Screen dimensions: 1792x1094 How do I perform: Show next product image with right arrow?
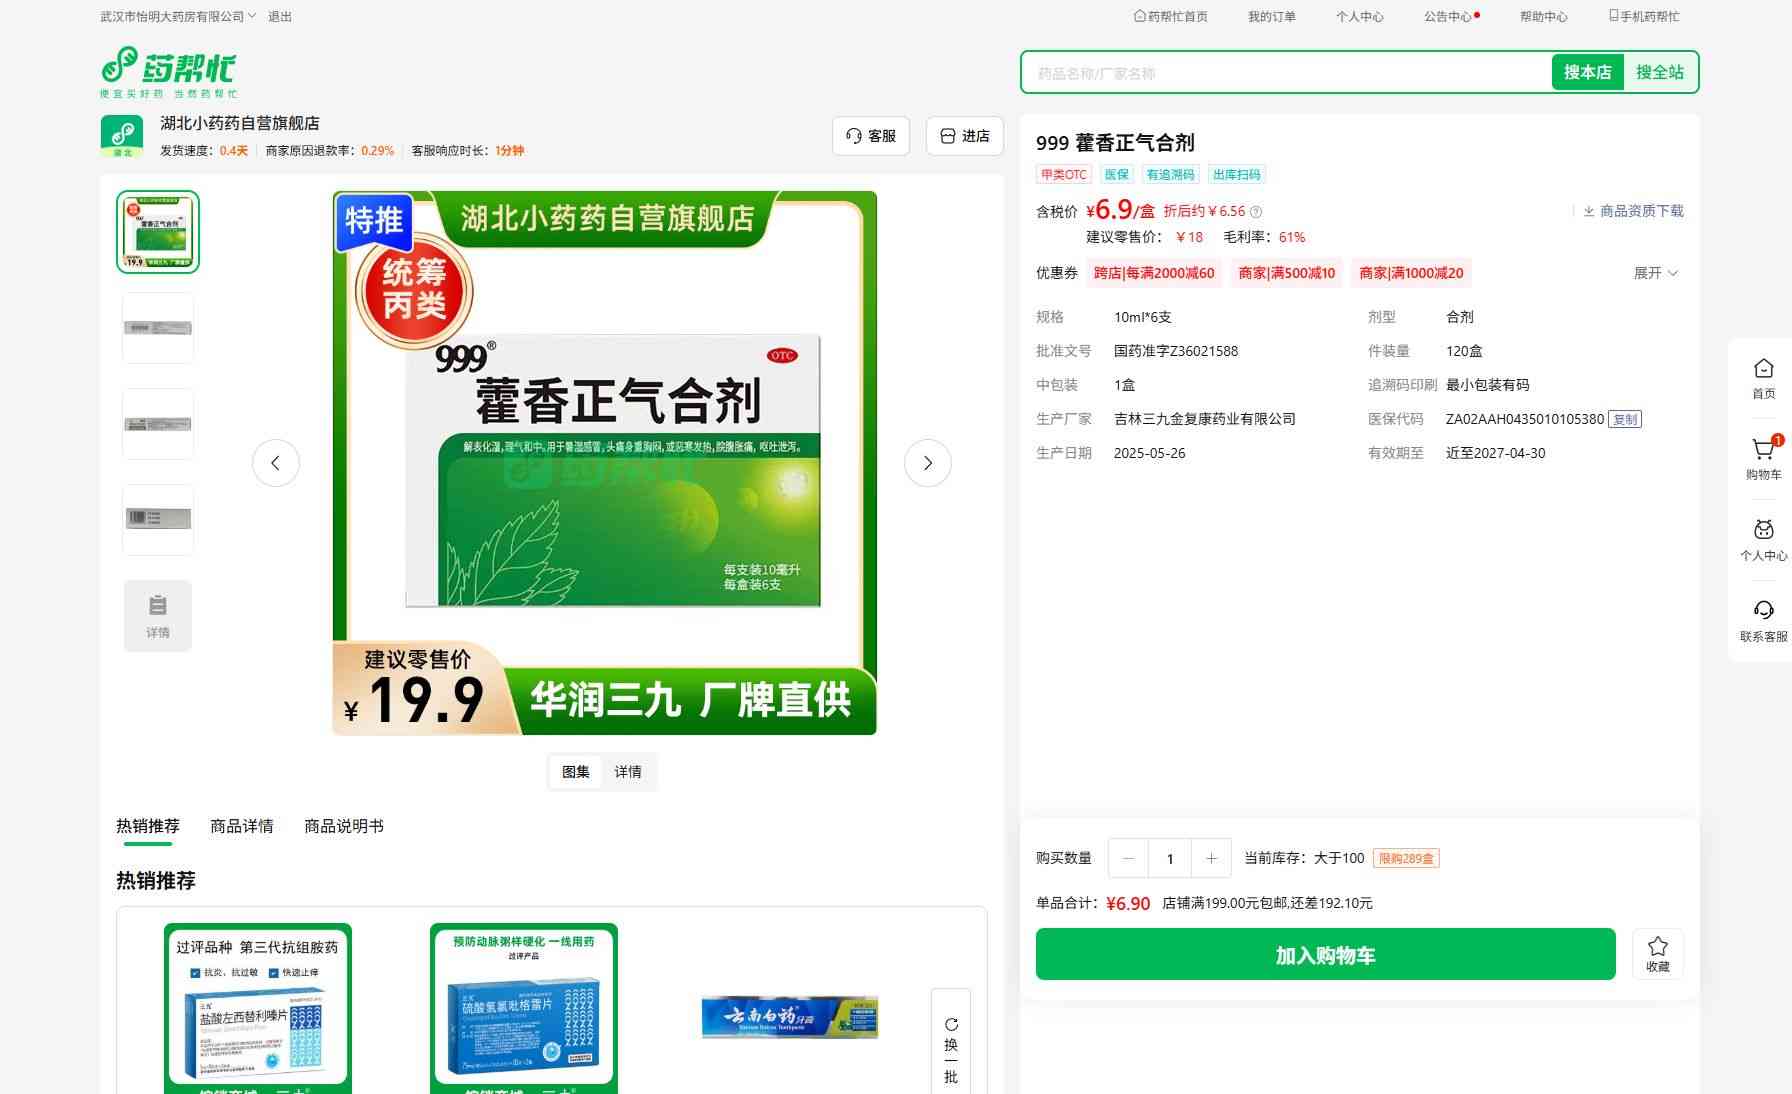point(927,463)
